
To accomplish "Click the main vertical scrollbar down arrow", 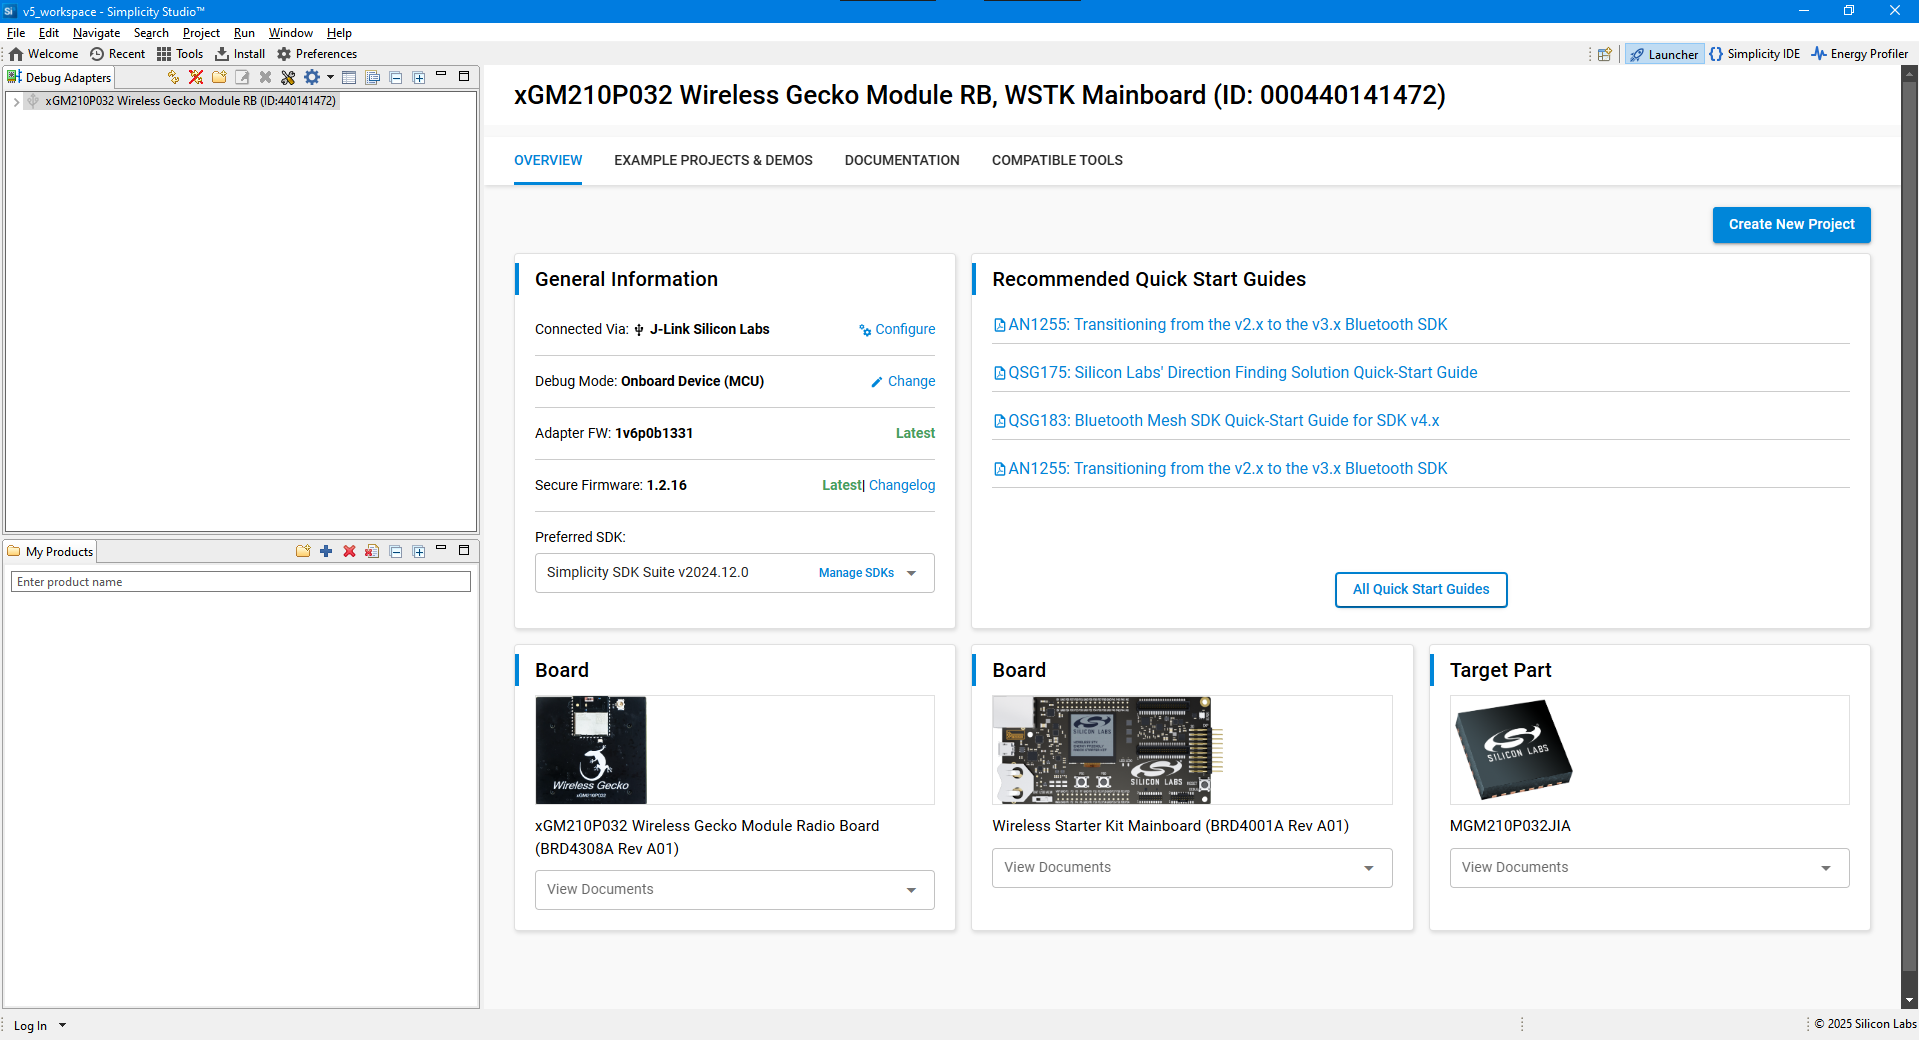I will [x=1910, y=1000].
